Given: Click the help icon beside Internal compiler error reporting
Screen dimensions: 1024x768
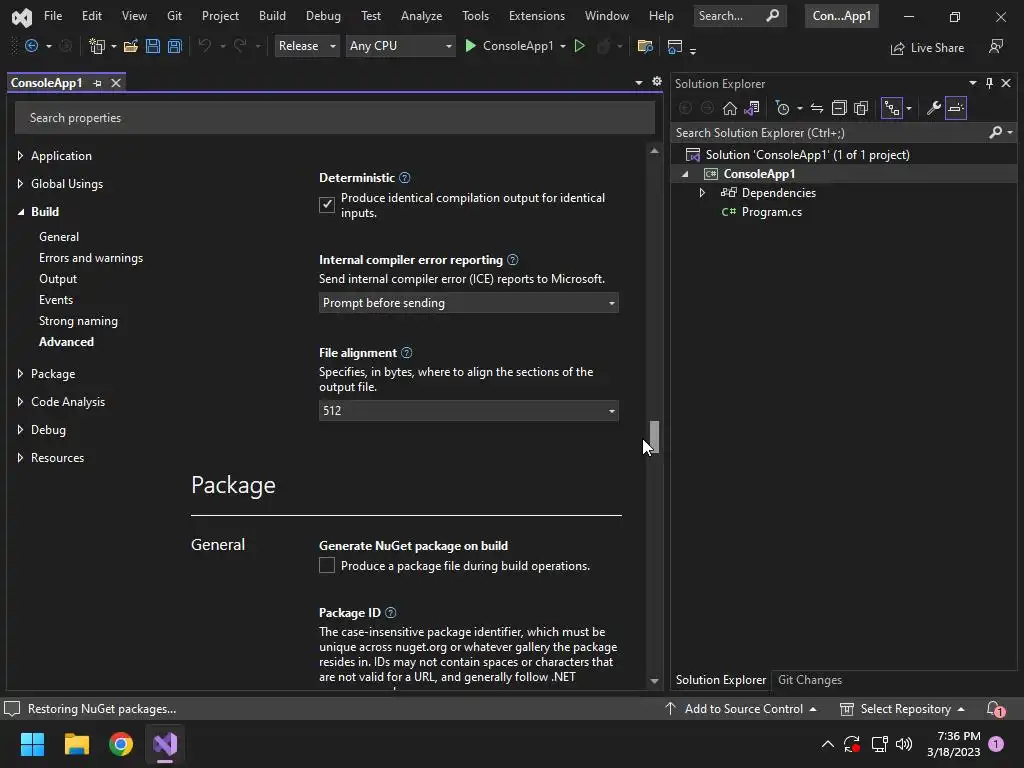Looking at the screenshot, I should point(513,260).
